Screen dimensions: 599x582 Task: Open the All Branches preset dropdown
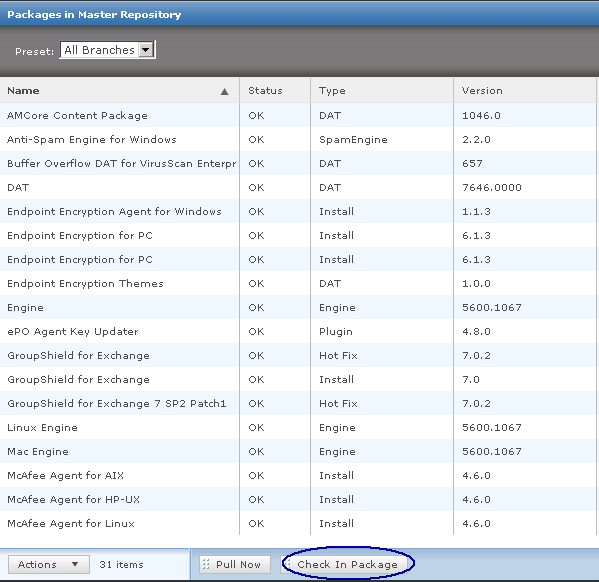(108, 50)
